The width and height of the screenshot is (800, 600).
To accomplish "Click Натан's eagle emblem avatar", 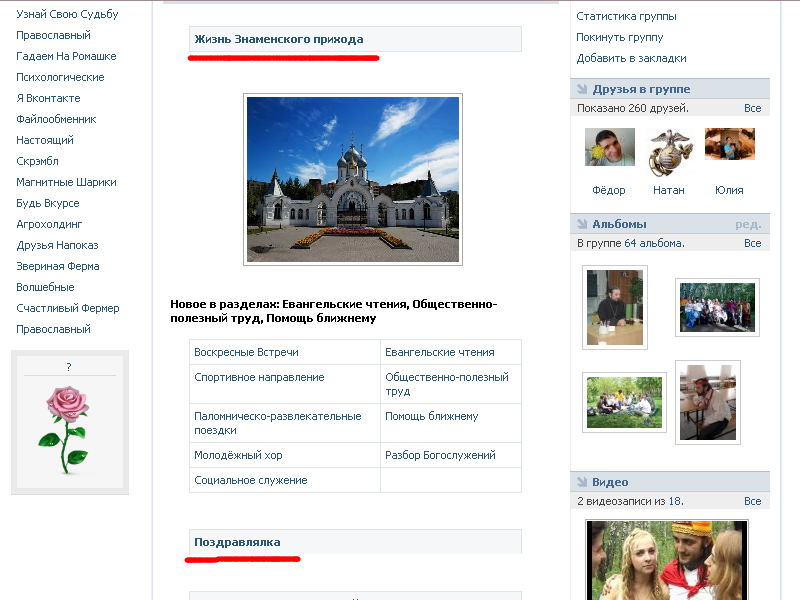I will tap(670, 152).
